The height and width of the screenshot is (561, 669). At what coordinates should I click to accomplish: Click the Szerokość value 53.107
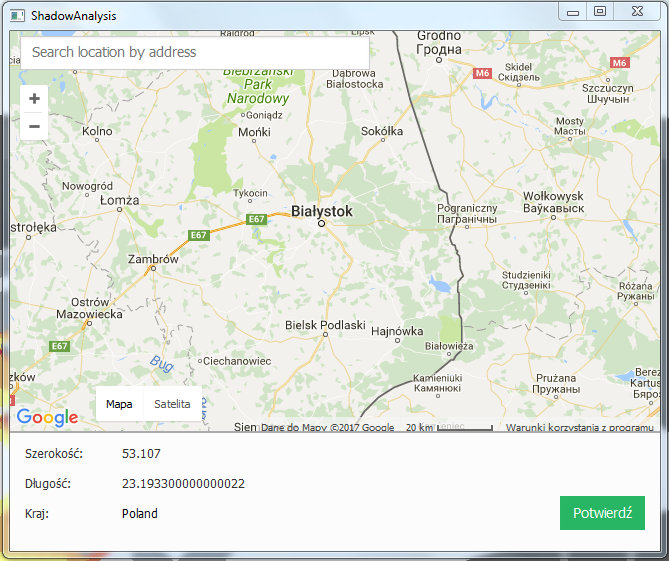click(x=141, y=454)
